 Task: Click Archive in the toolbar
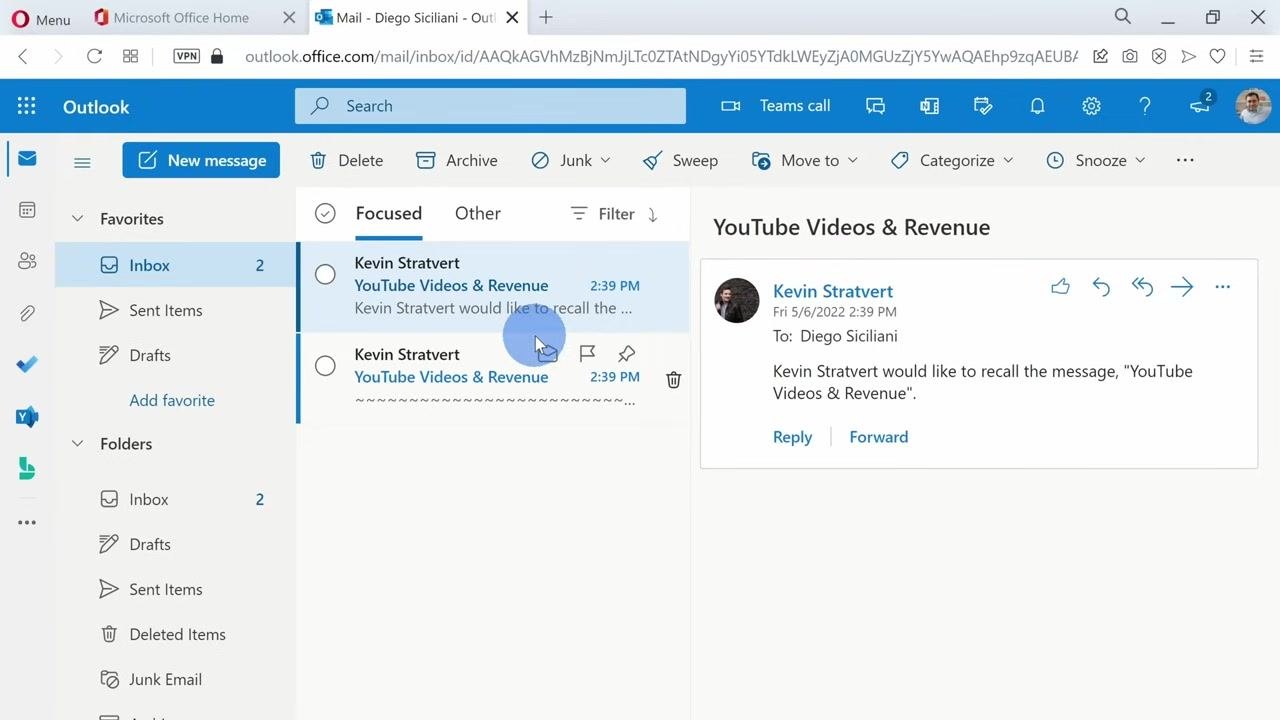point(456,160)
